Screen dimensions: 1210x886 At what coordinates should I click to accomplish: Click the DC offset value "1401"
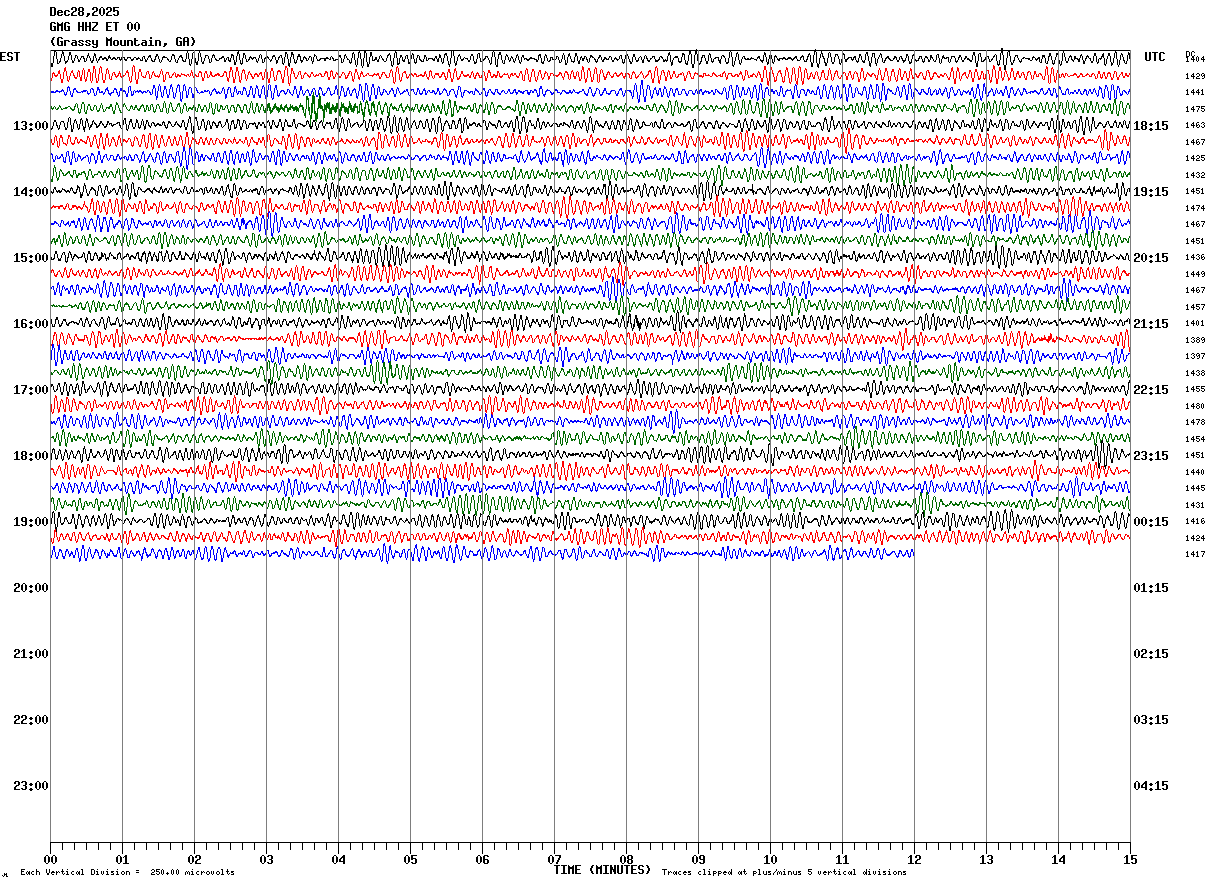click(x=1195, y=323)
